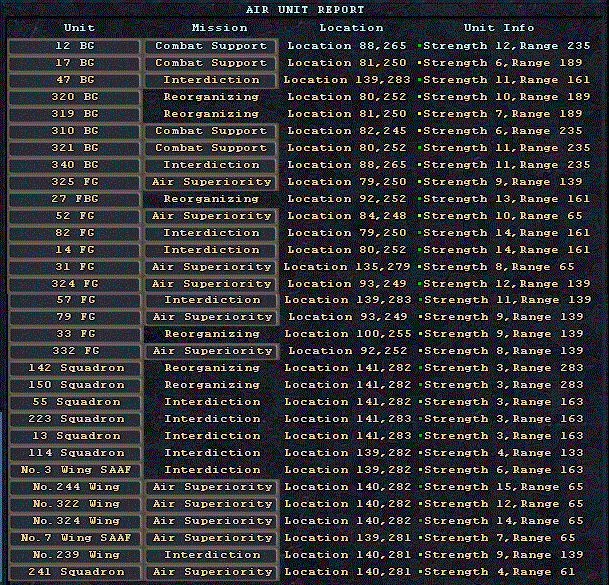
Task: Click 'Strength 15, Range 65' info text
Action: (x=504, y=488)
